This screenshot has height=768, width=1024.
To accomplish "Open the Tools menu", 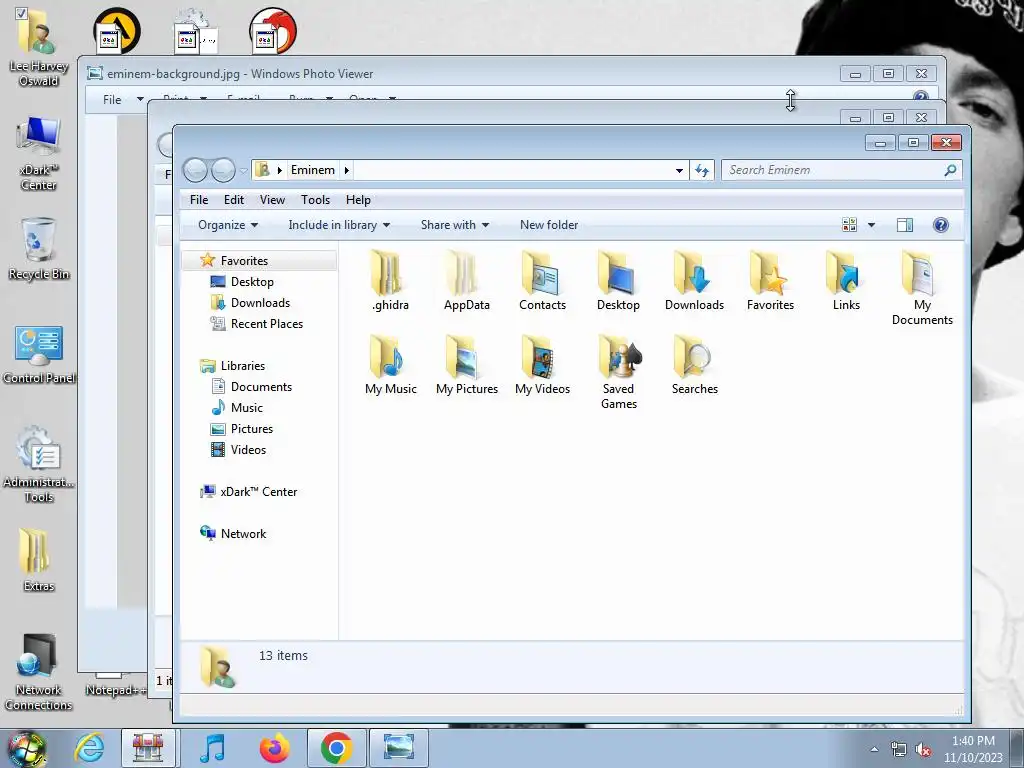I will click(x=315, y=200).
